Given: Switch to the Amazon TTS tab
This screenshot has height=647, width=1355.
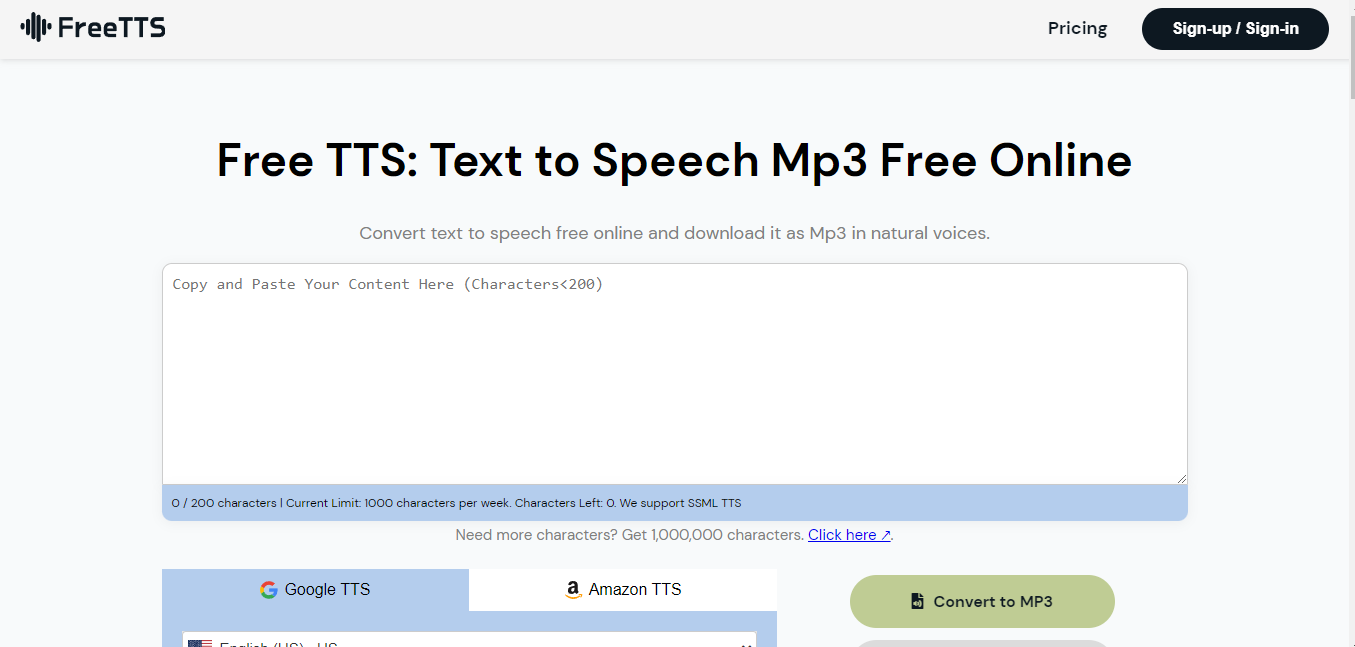Looking at the screenshot, I should point(622,590).
